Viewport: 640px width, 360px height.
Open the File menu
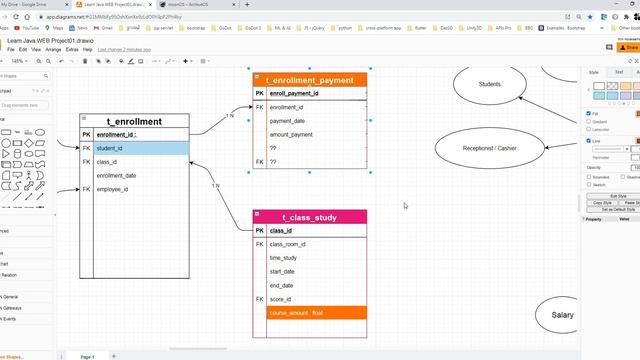tap(11, 49)
